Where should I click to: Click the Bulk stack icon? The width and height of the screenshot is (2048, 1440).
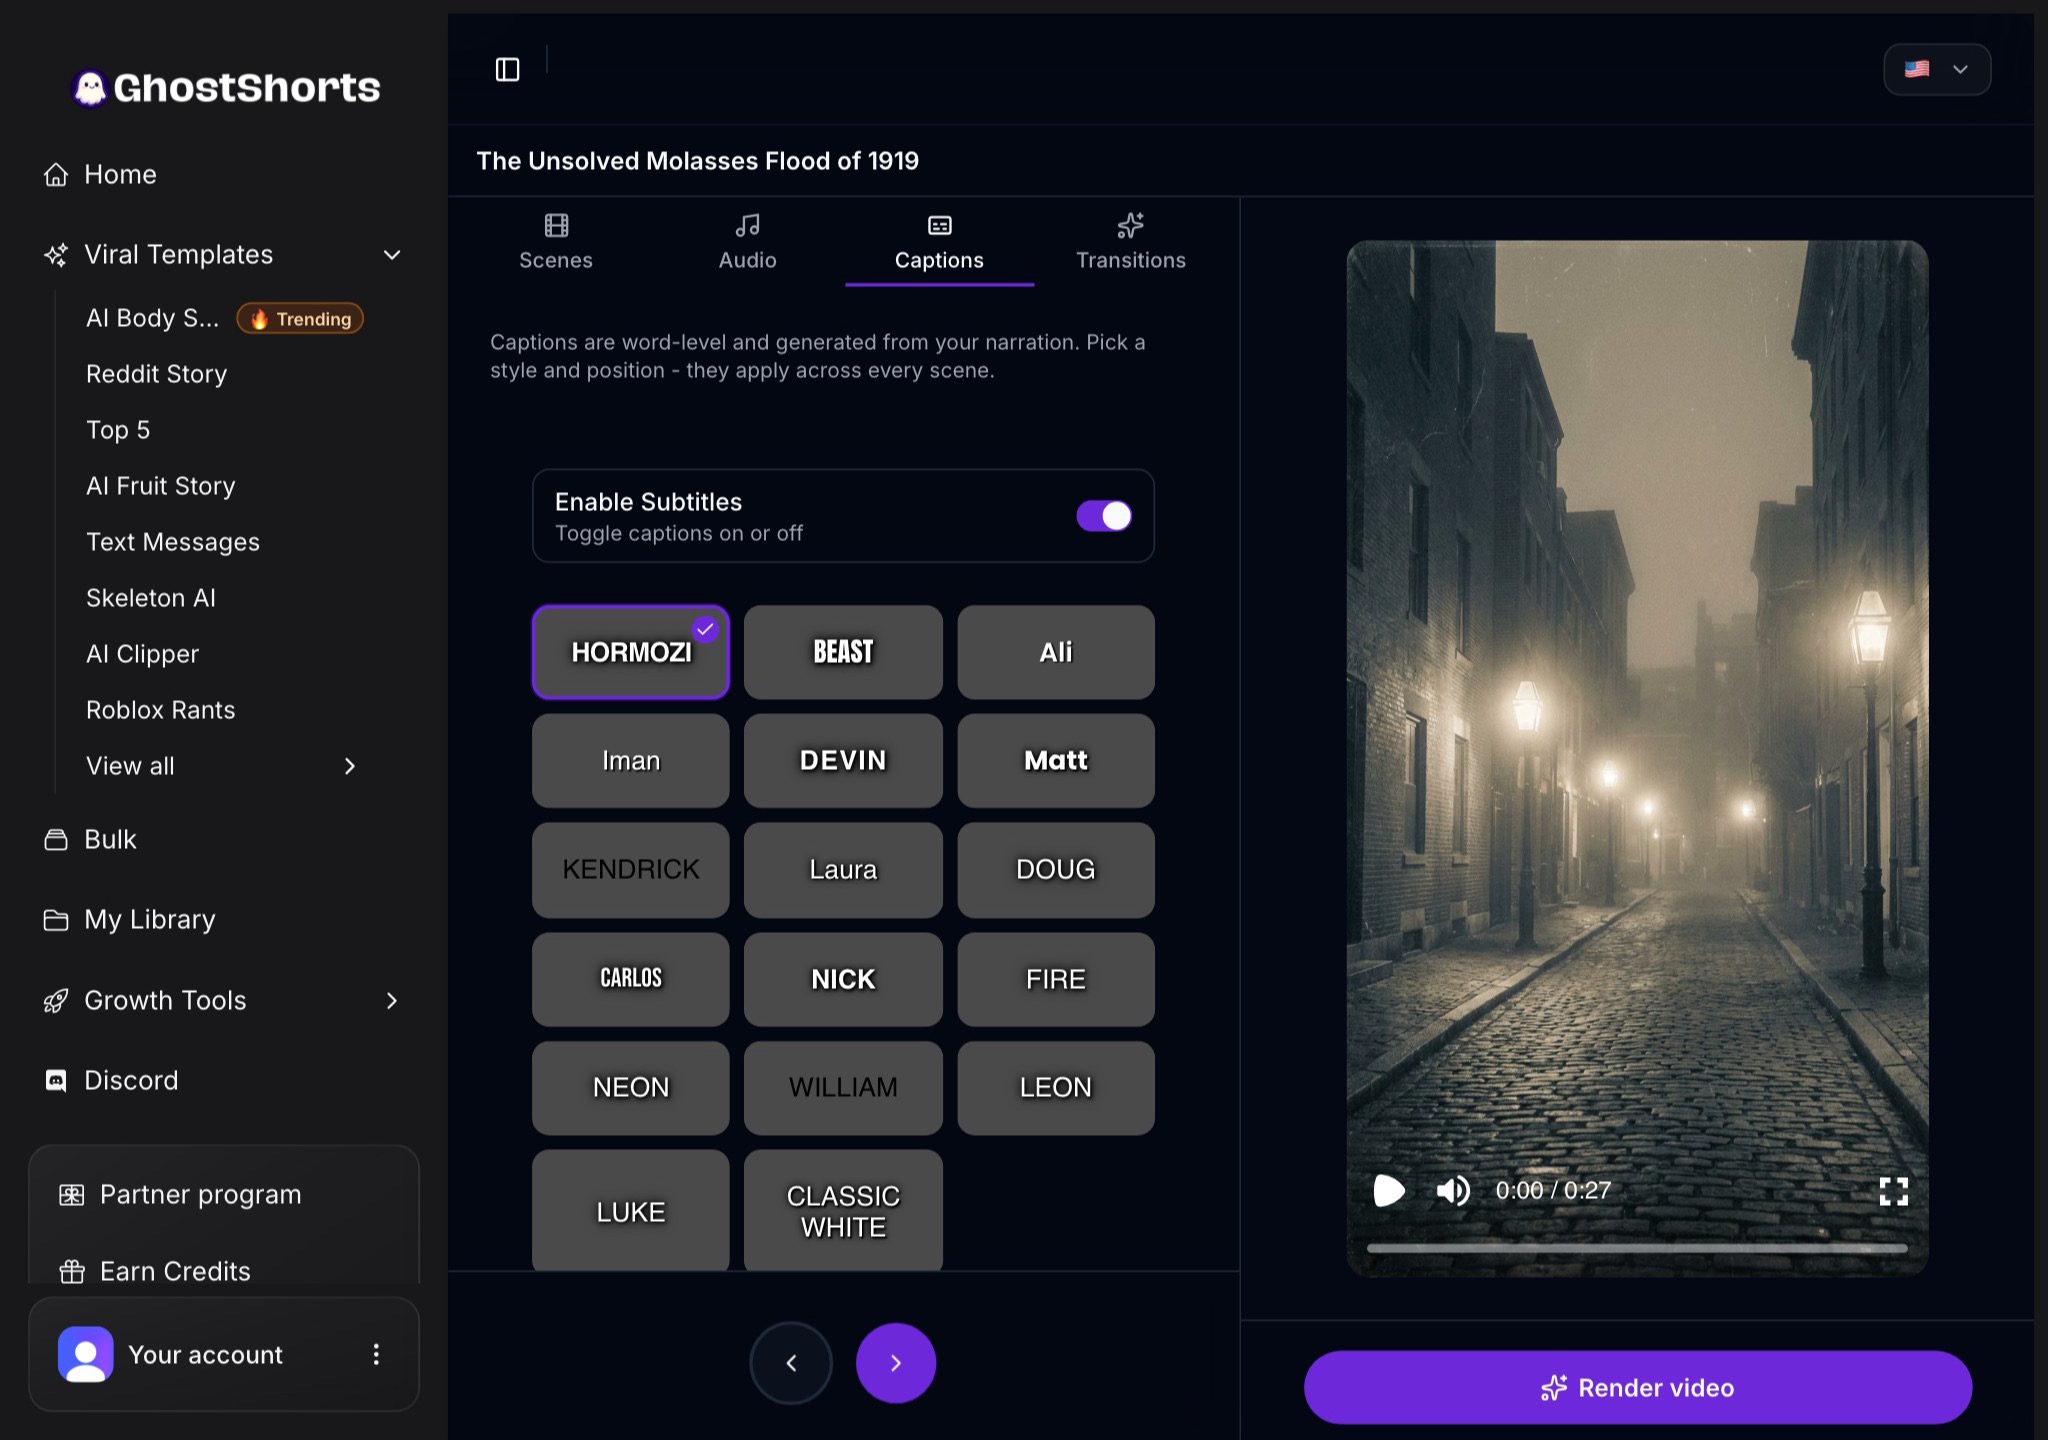point(56,840)
